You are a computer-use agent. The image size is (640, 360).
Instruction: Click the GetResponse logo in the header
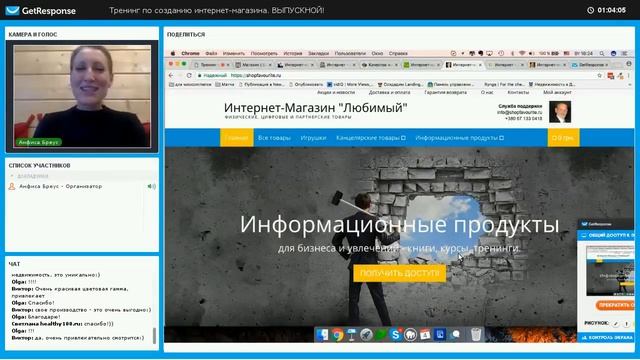tap(40, 11)
